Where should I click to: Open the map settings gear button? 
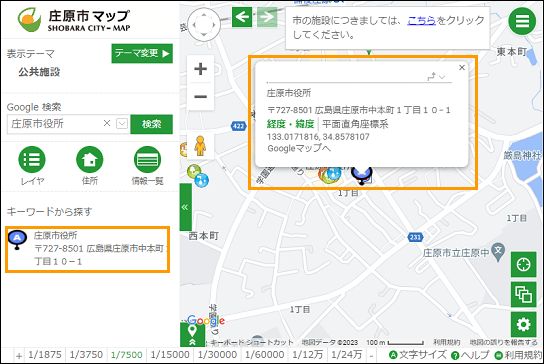click(524, 324)
